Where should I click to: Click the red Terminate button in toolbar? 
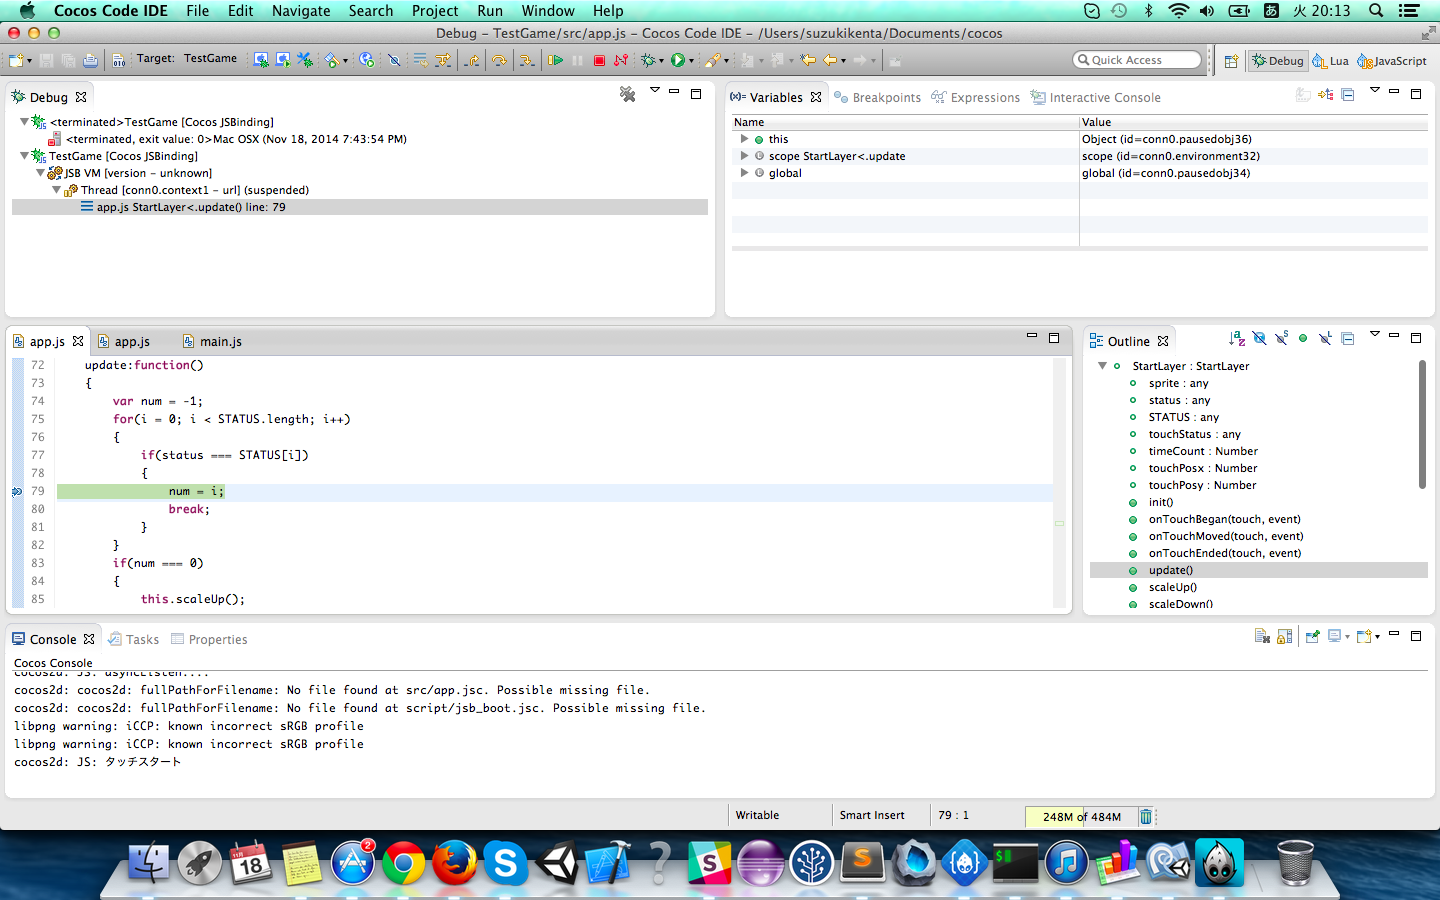tap(599, 60)
